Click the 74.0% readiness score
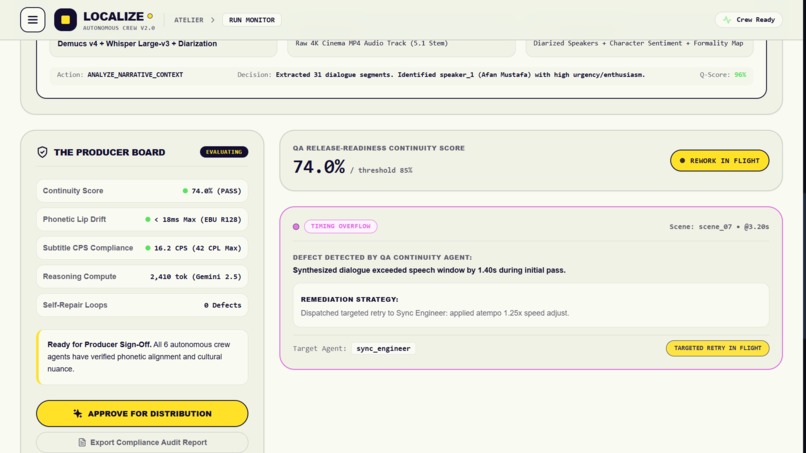 (319, 167)
